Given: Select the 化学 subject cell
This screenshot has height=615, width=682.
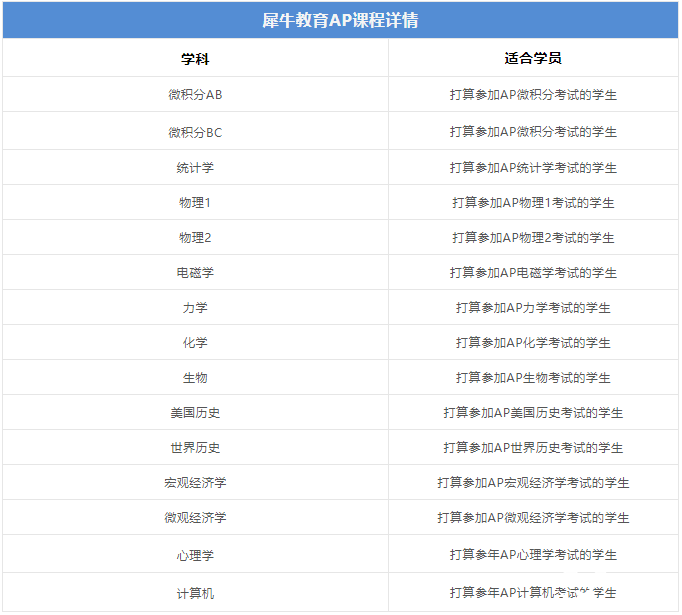Looking at the screenshot, I should pyautogui.click(x=195, y=342).
